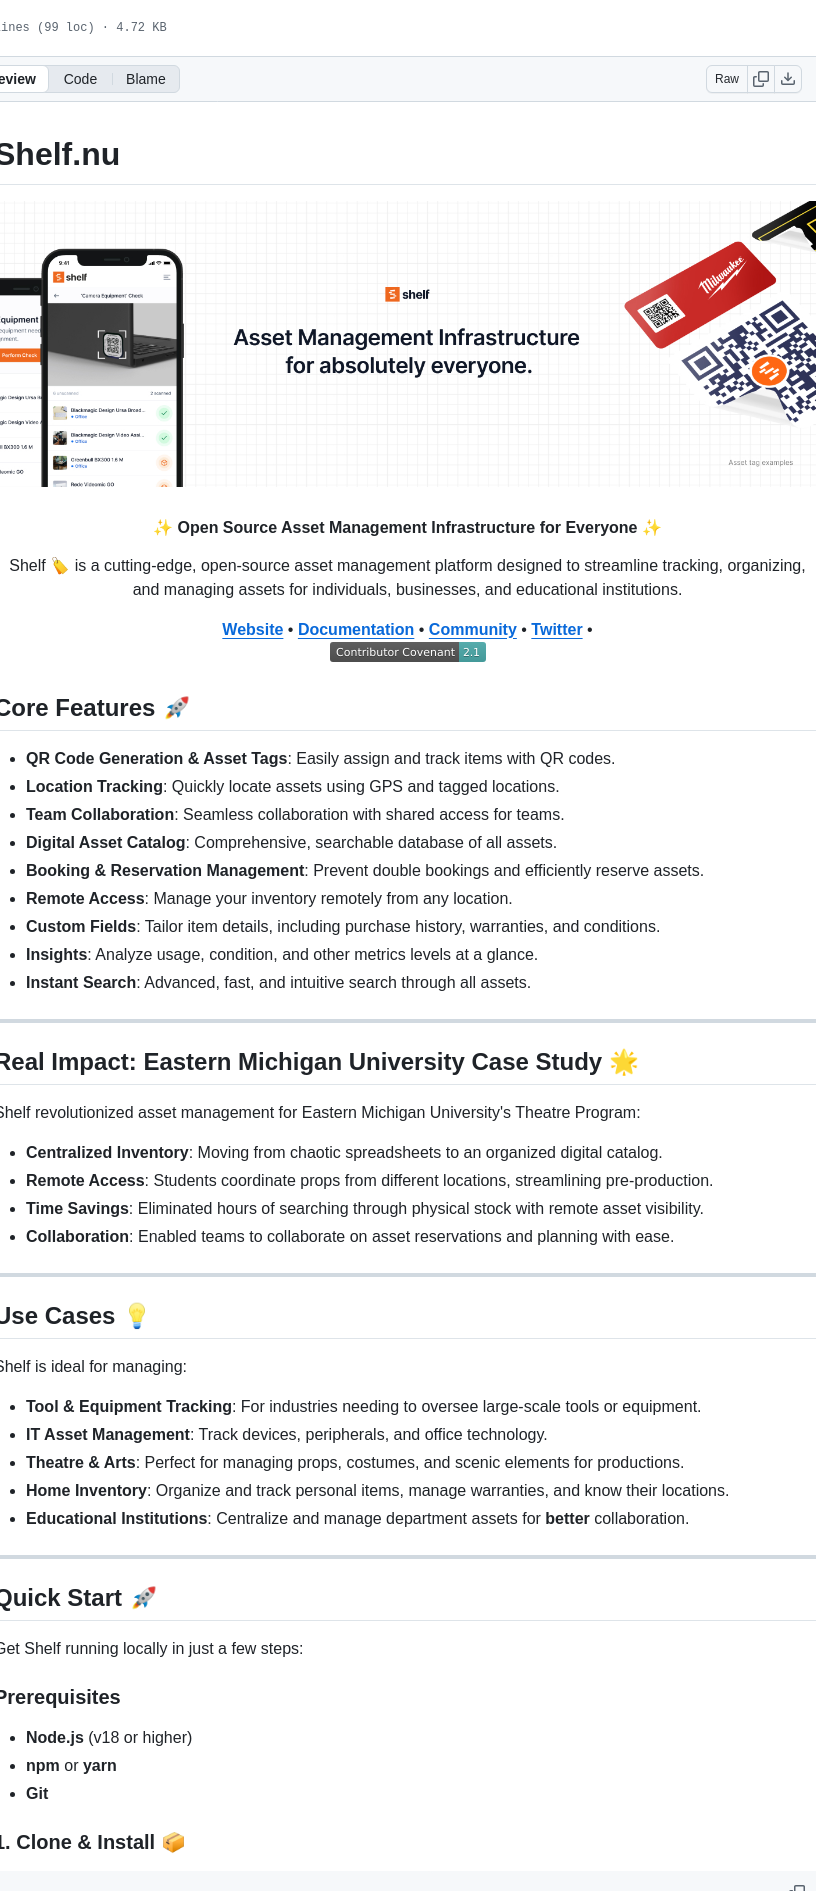Click the package emoji beside Clone & Install

(x=174, y=1842)
